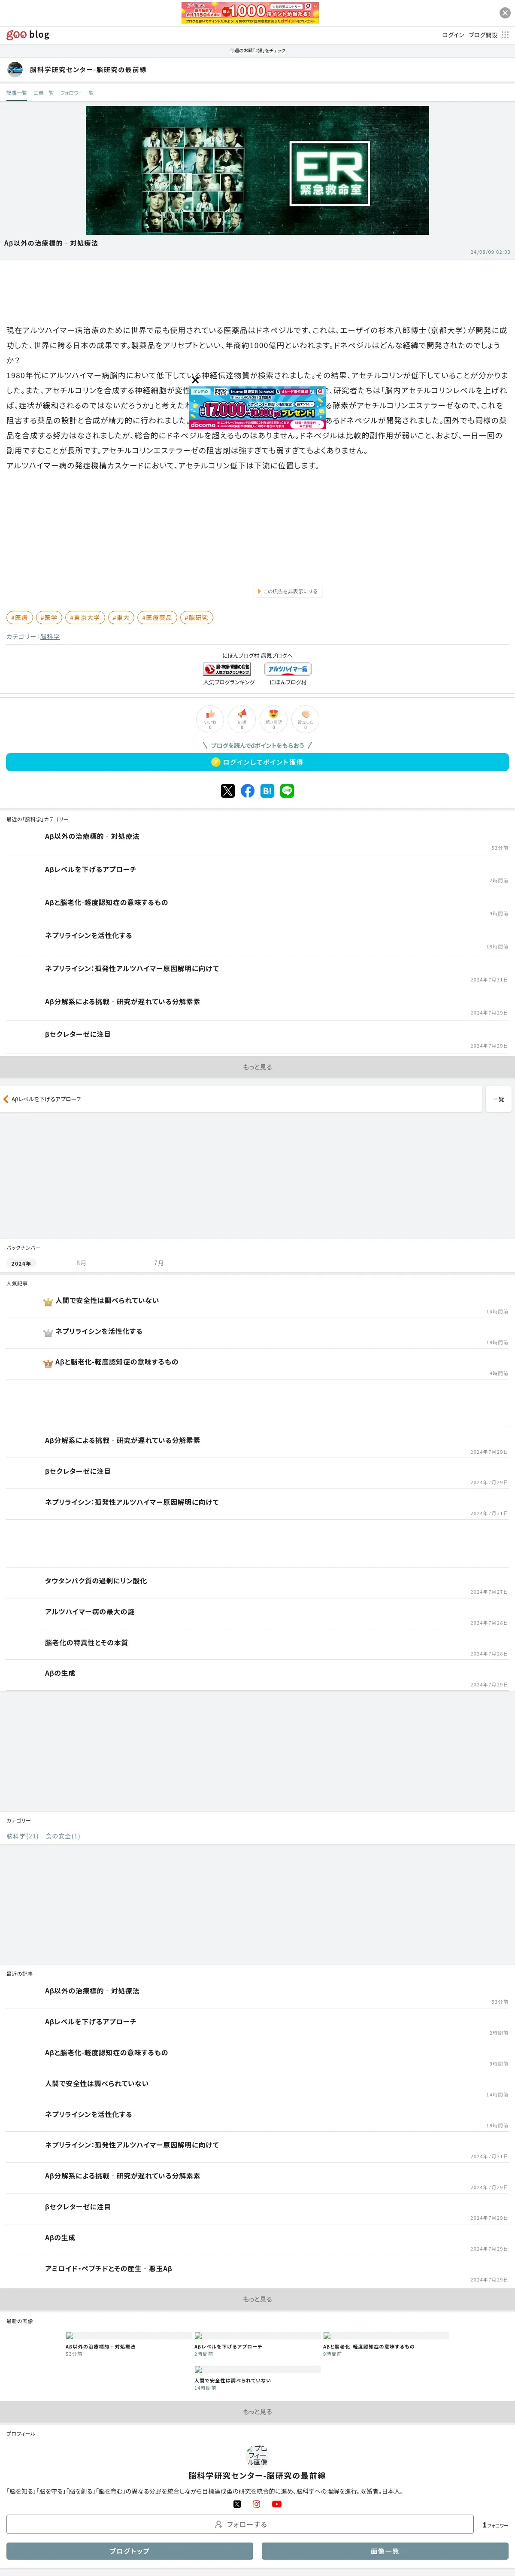Open アミロイド・ペプチドとその産生 article
The height and width of the screenshot is (2576, 515).
point(108,2269)
